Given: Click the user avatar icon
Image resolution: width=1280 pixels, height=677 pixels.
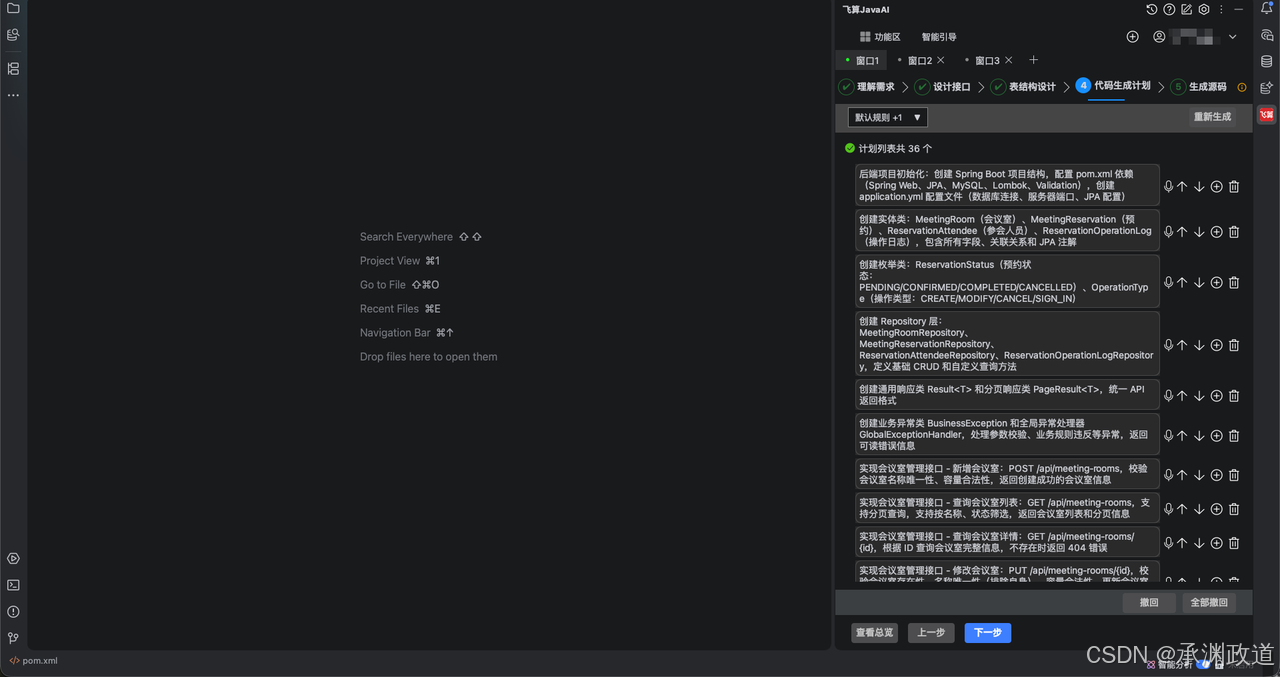Looking at the screenshot, I should click(1159, 37).
